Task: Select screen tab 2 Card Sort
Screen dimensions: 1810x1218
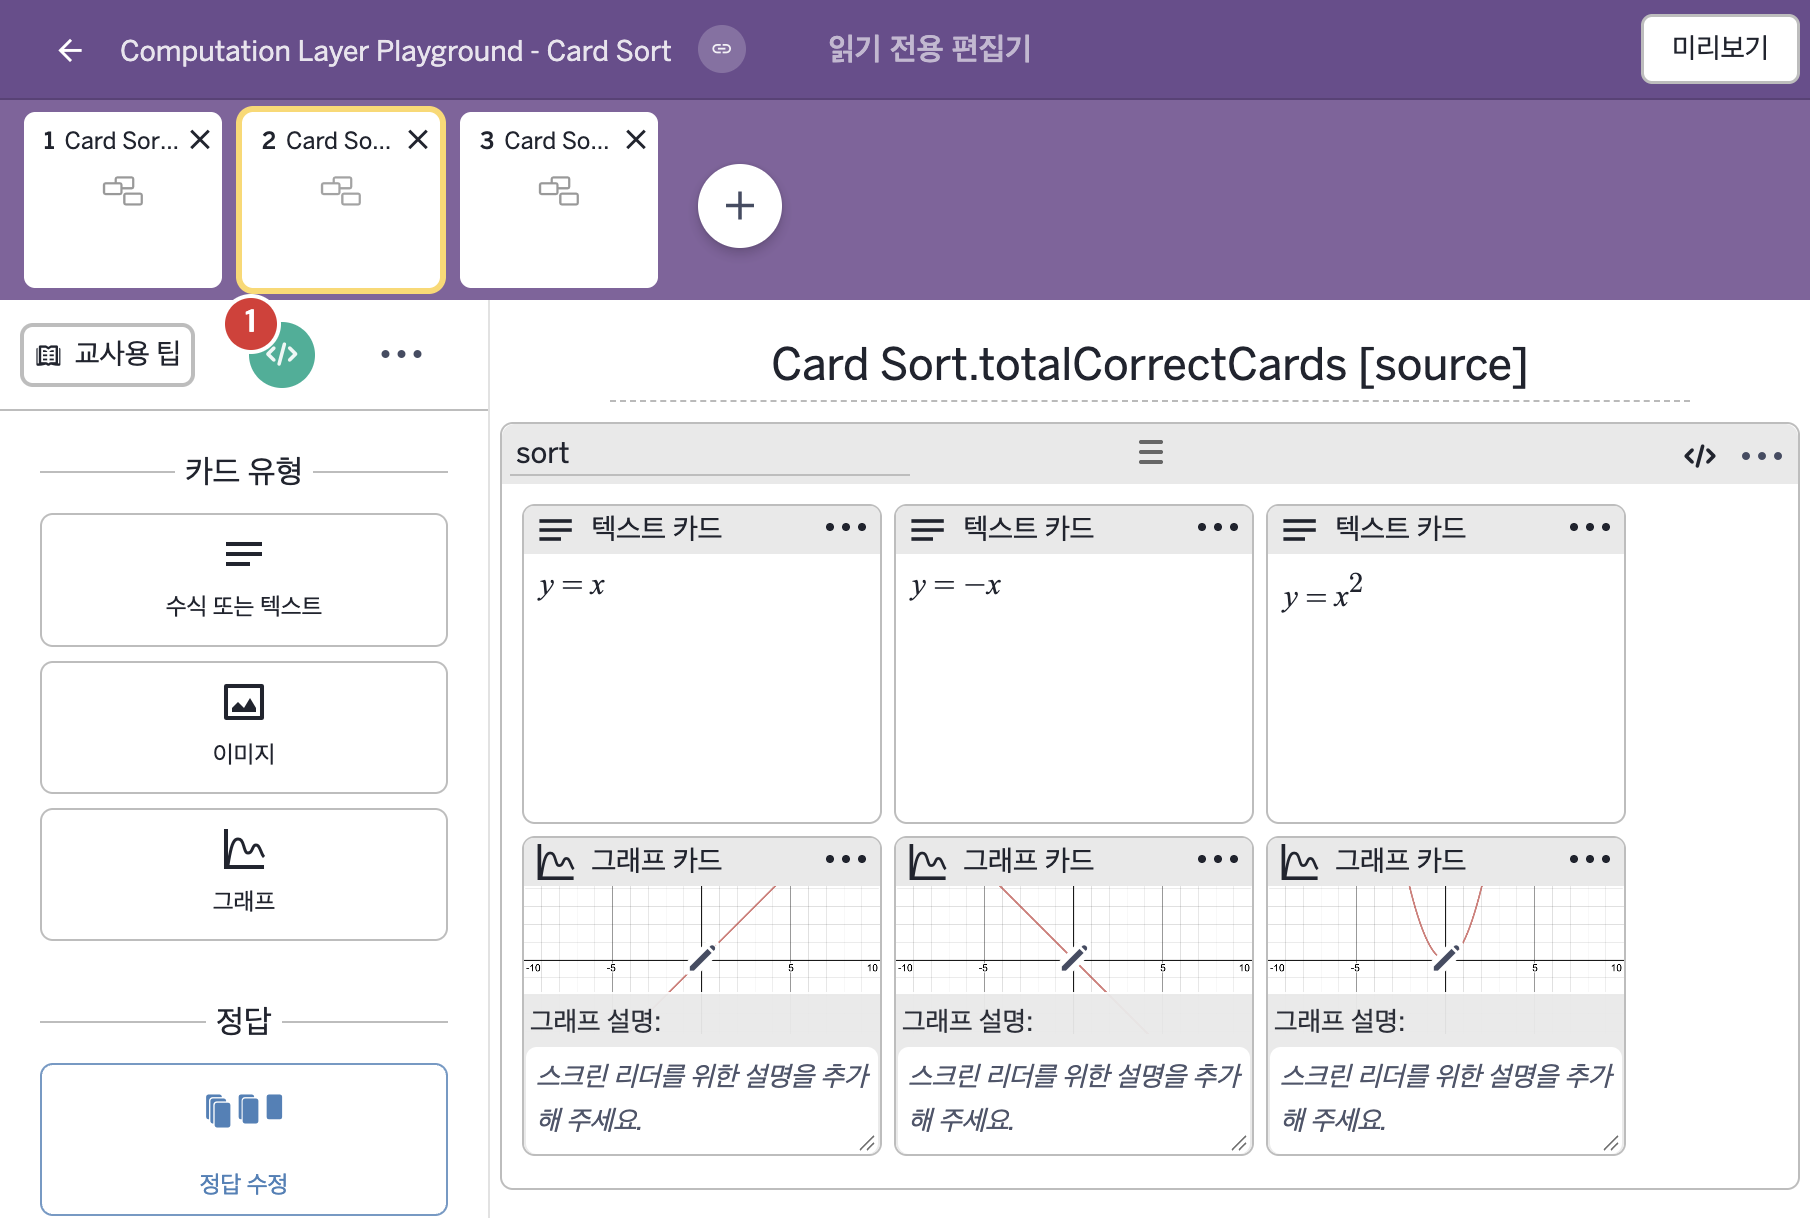Action: click(341, 200)
